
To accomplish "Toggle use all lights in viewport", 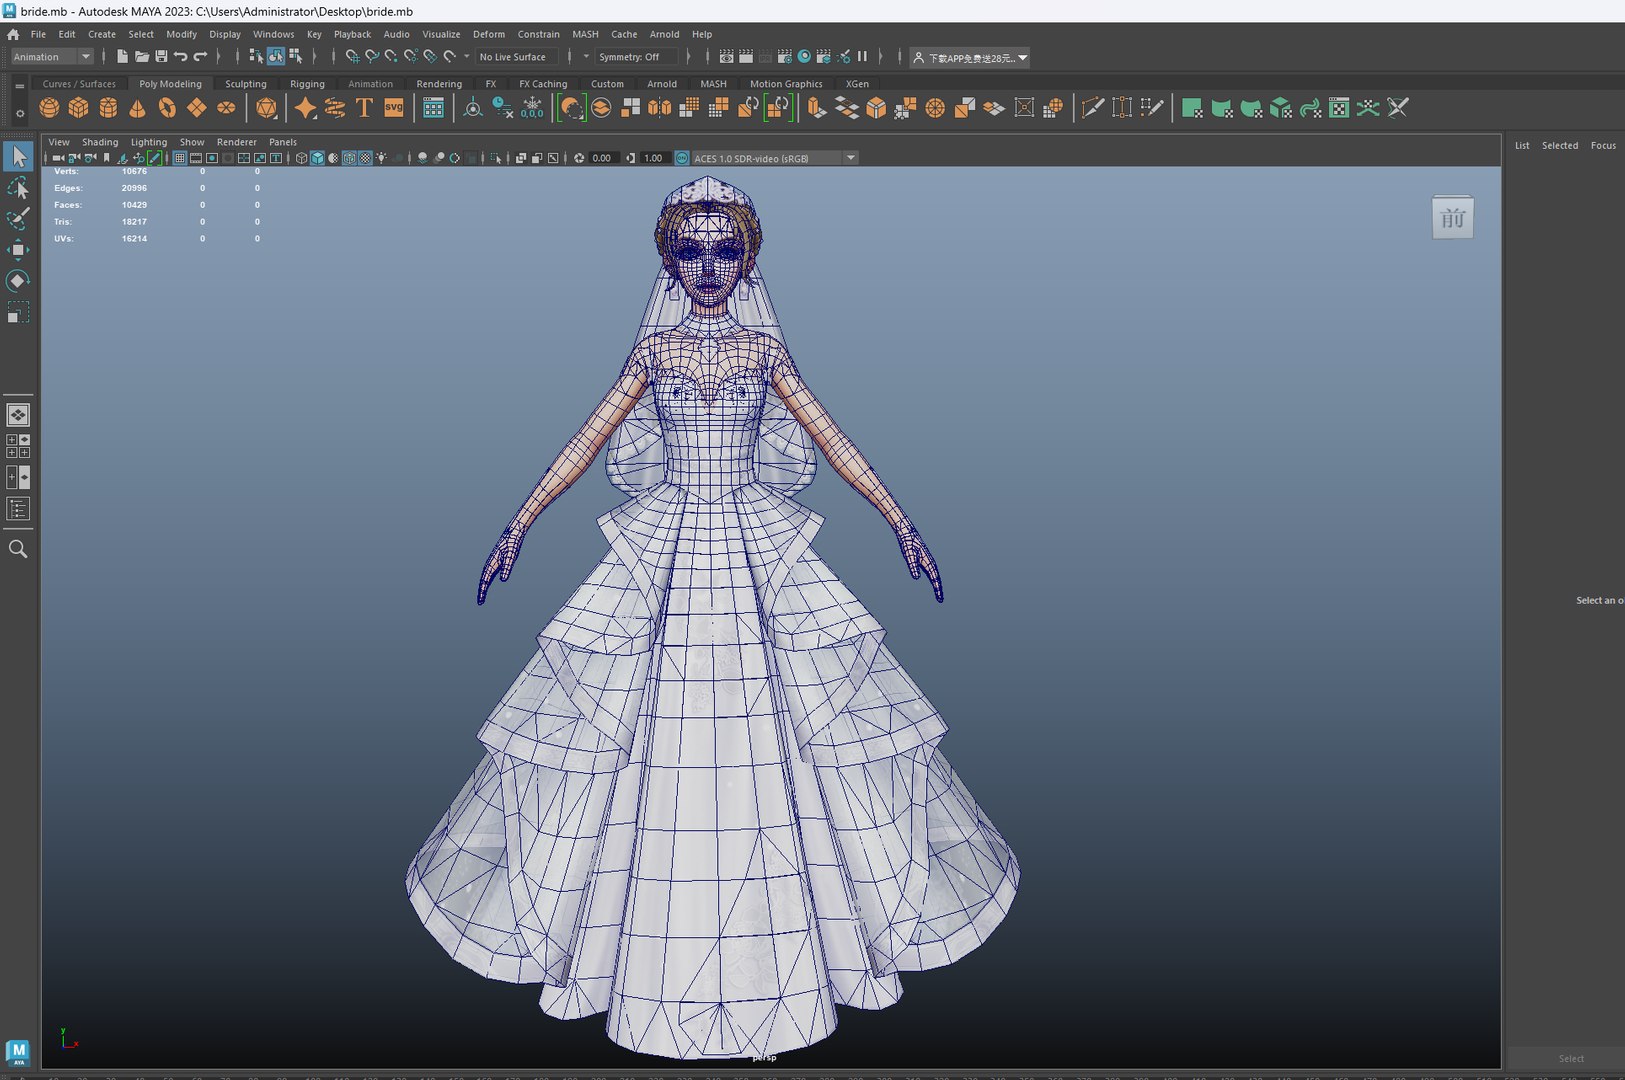I will [x=381, y=158].
